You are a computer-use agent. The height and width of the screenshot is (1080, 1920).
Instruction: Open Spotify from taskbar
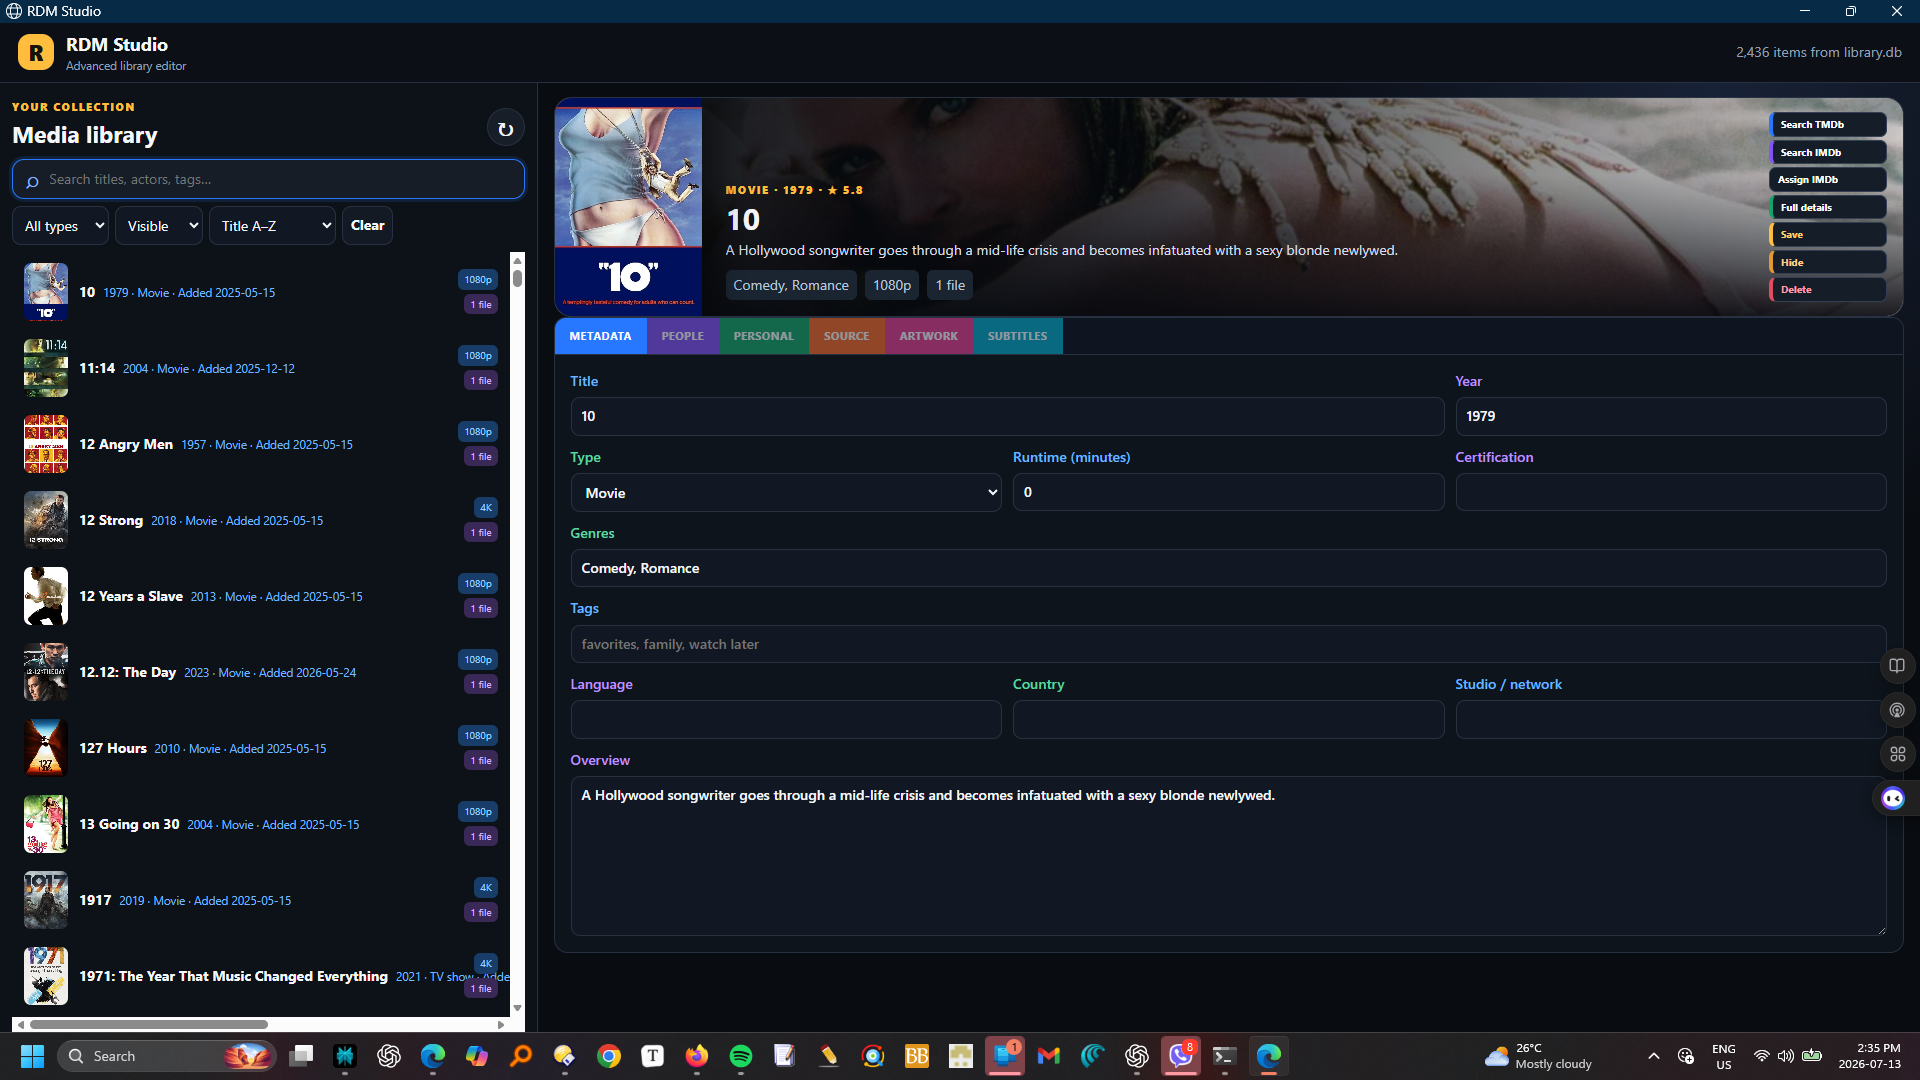point(741,1056)
